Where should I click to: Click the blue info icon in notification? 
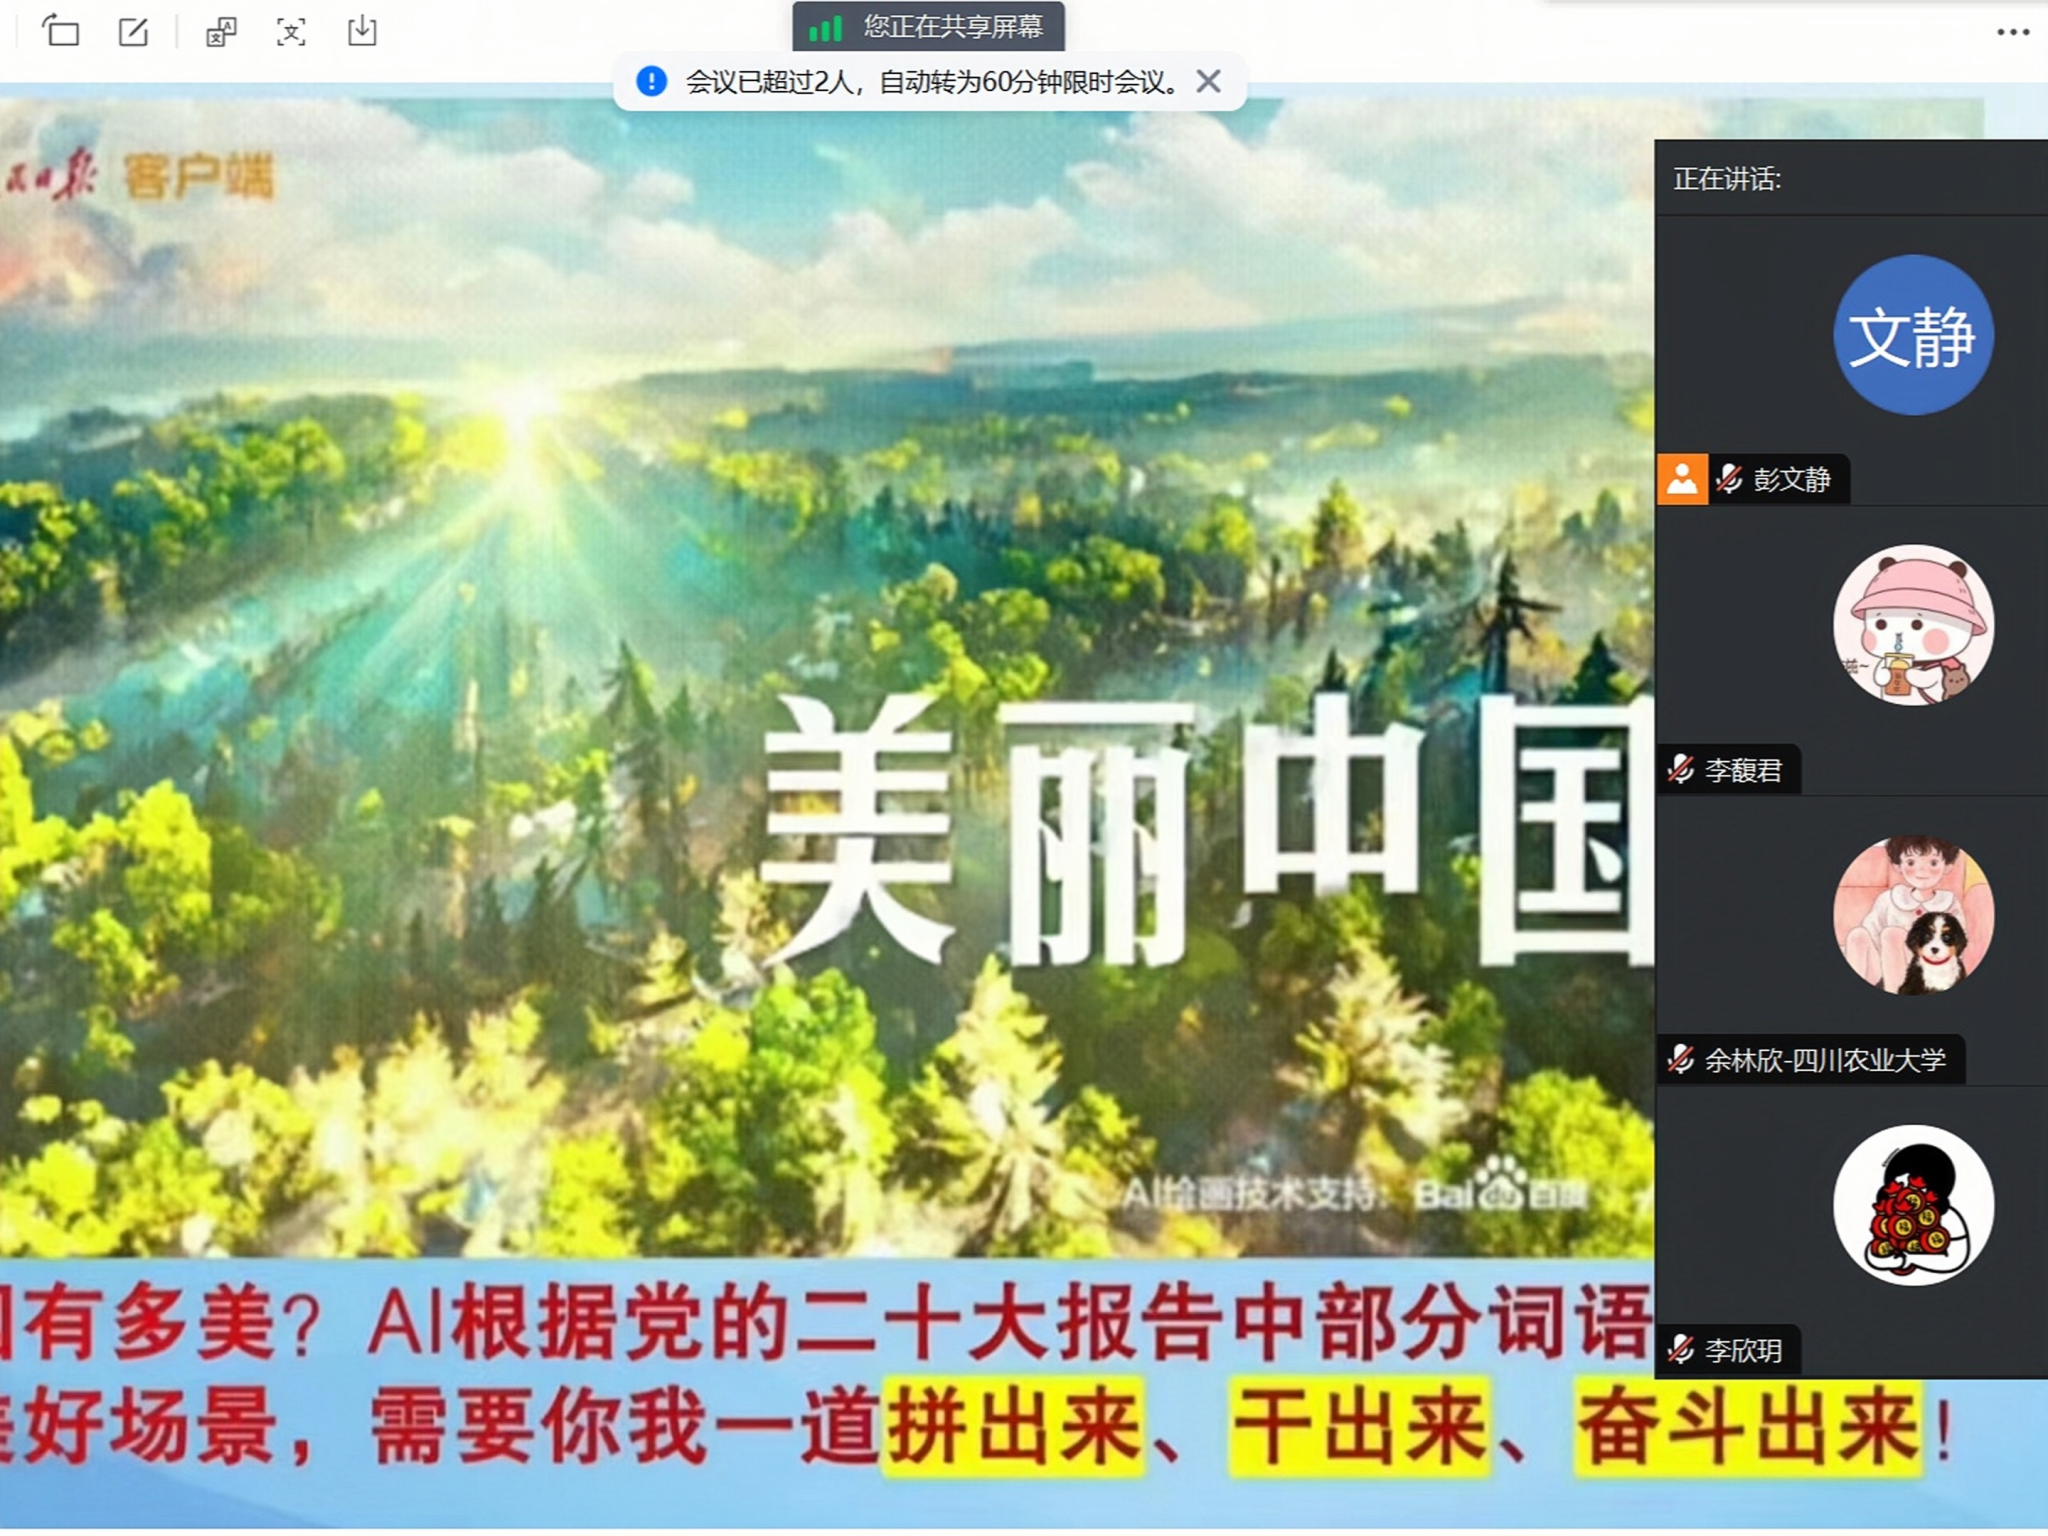[x=652, y=81]
